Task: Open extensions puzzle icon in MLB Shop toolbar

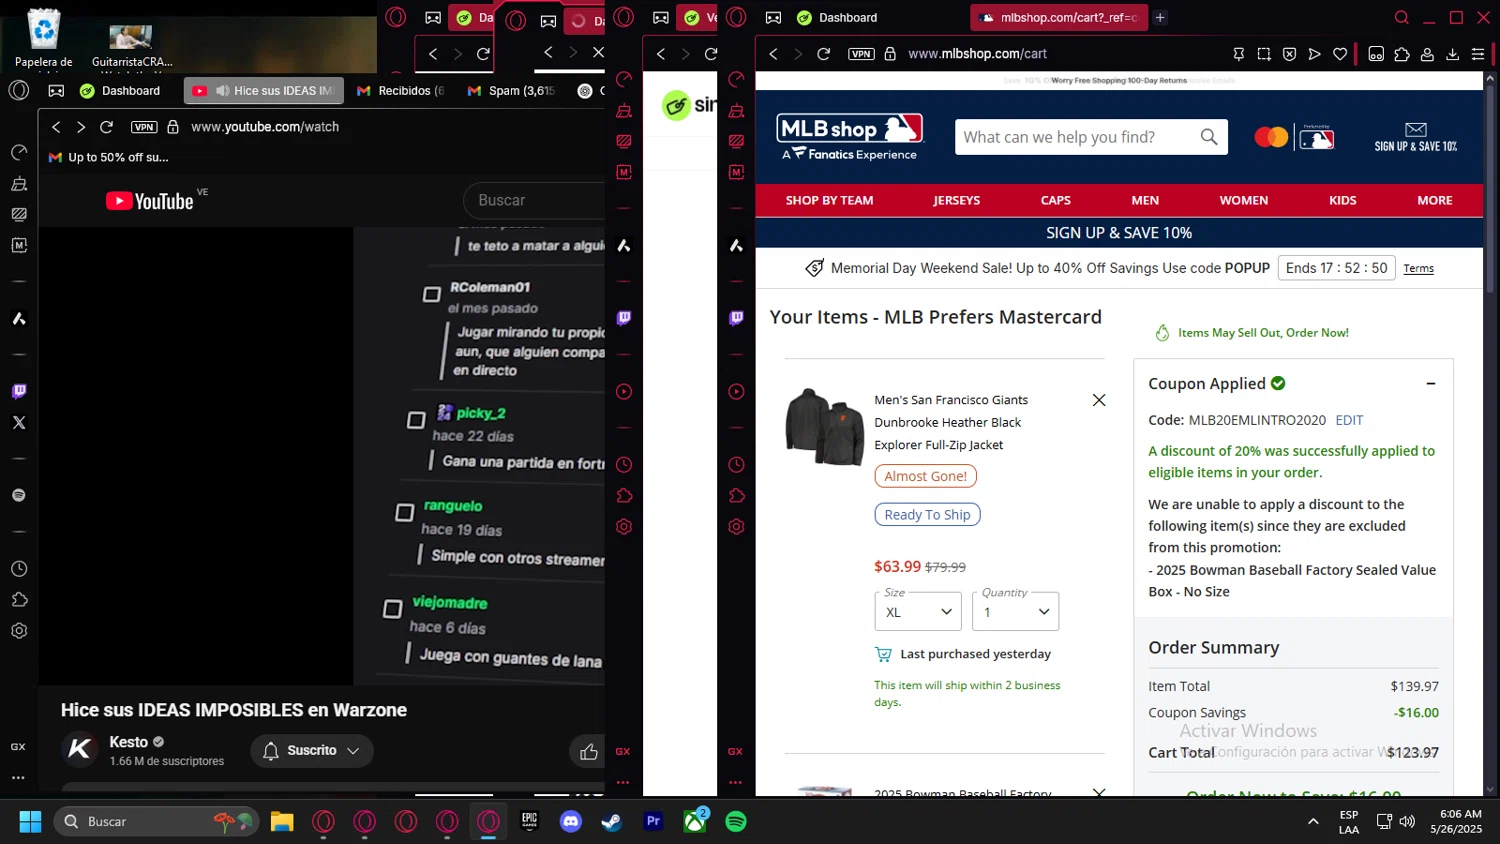Action: (x=1402, y=54)
